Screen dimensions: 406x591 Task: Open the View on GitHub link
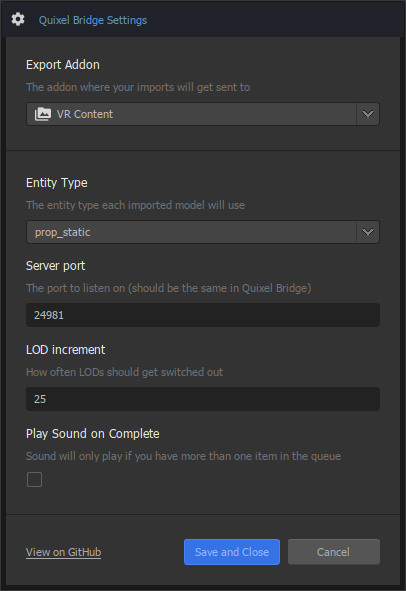point(63,552)
